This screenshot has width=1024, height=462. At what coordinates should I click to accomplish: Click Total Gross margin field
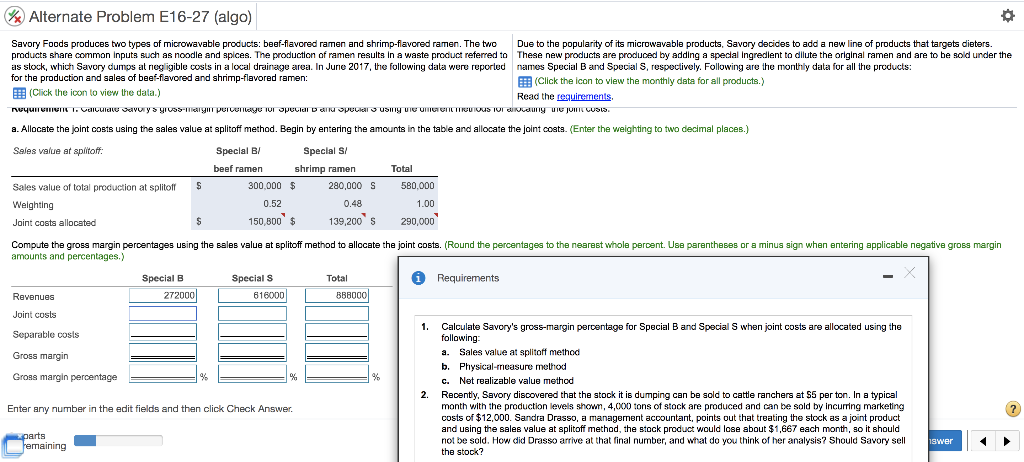tap(337, 355)
